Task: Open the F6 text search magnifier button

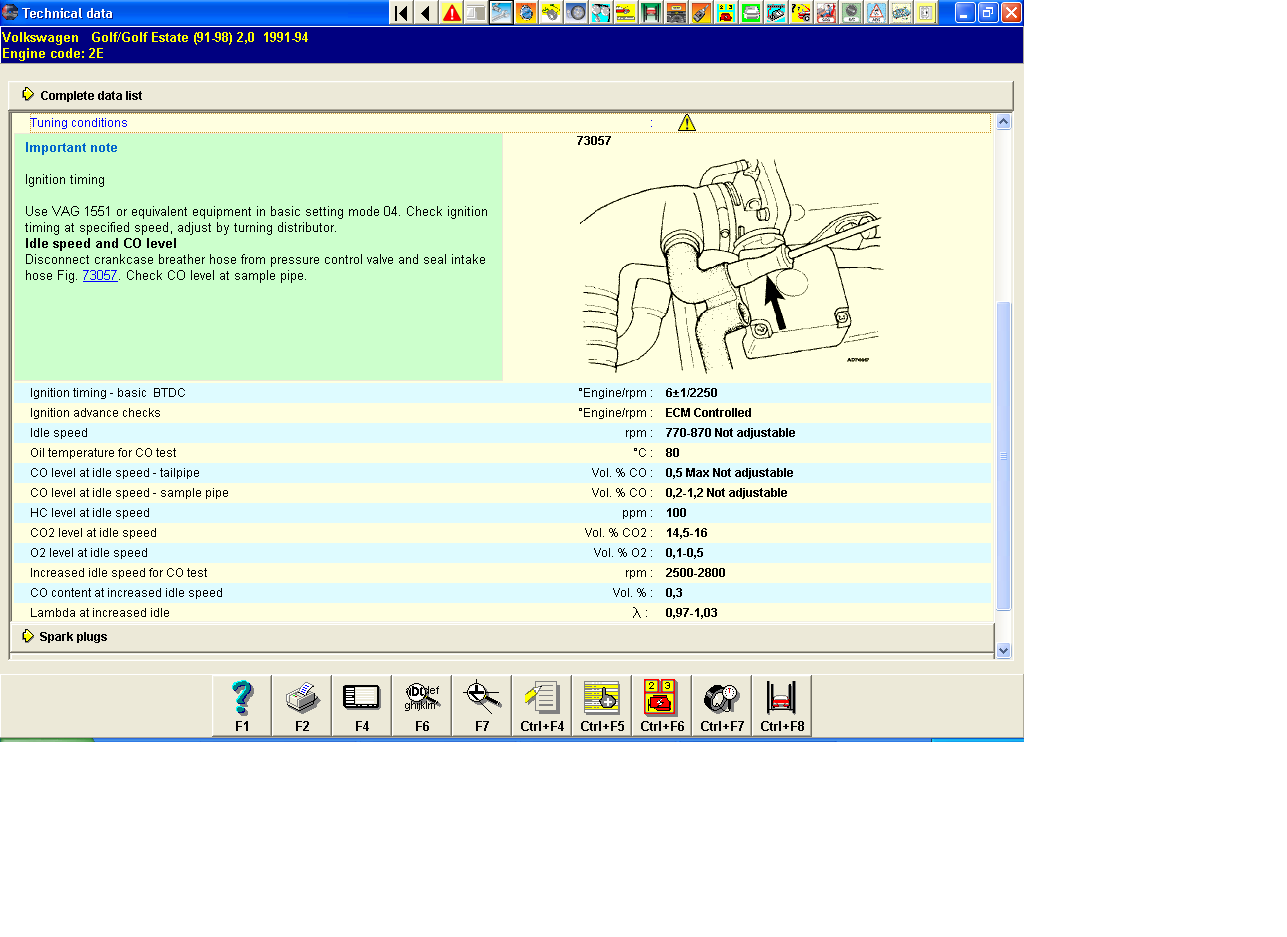Action: [422, 706]
